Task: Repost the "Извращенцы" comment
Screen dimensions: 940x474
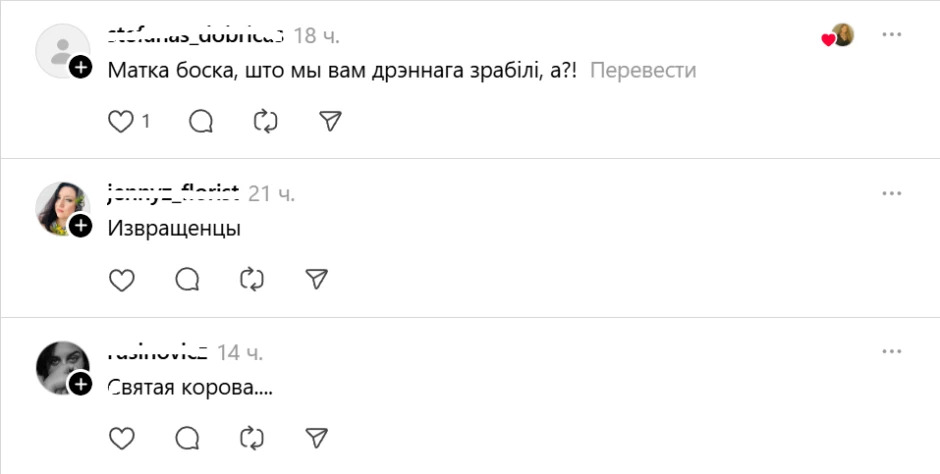Action: click(x=251, y=279)
